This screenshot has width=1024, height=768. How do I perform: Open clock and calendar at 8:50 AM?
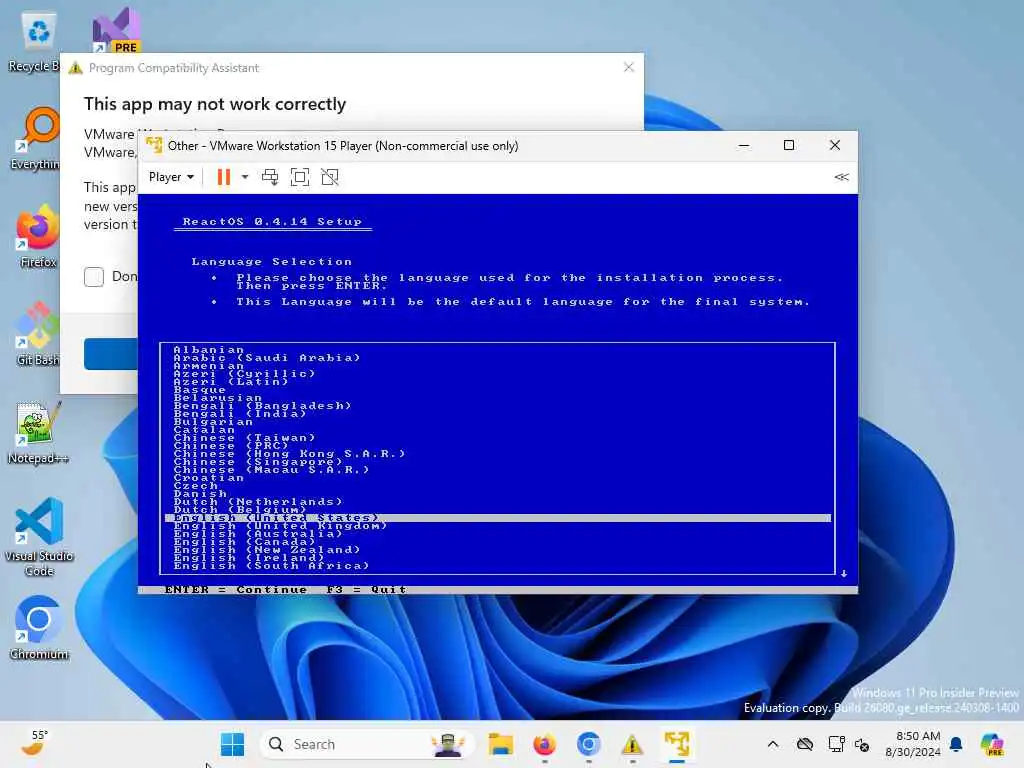912,744
